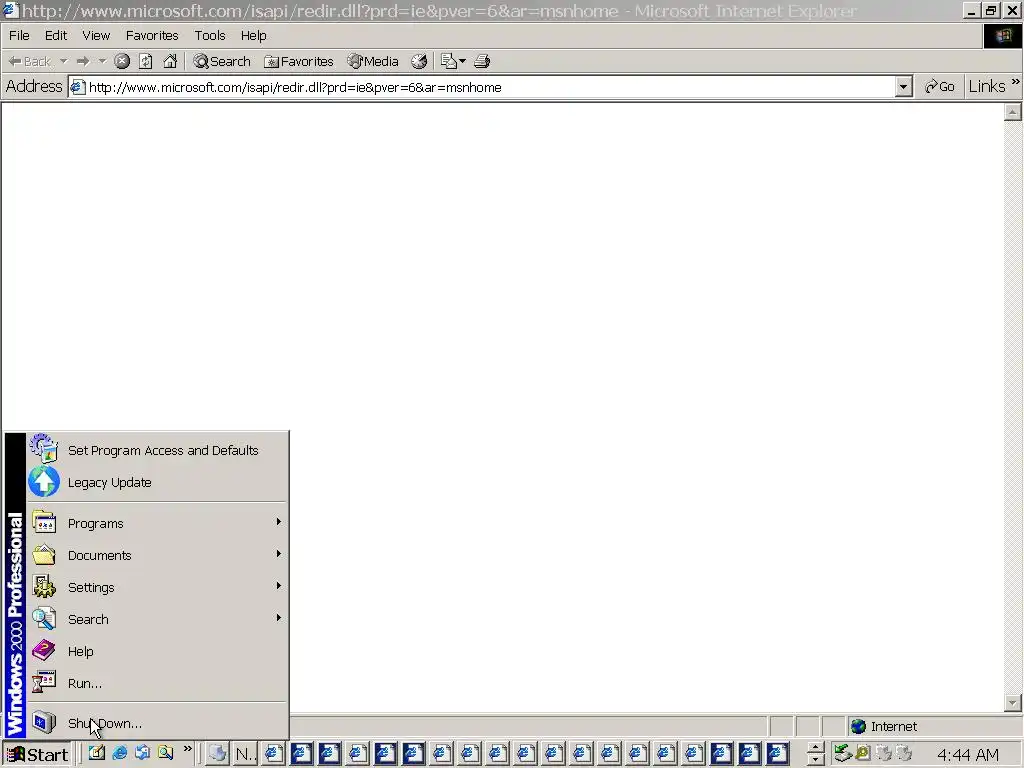The image size is (1024, 768).
Task: Open the View menu
Action: point(96,35)
